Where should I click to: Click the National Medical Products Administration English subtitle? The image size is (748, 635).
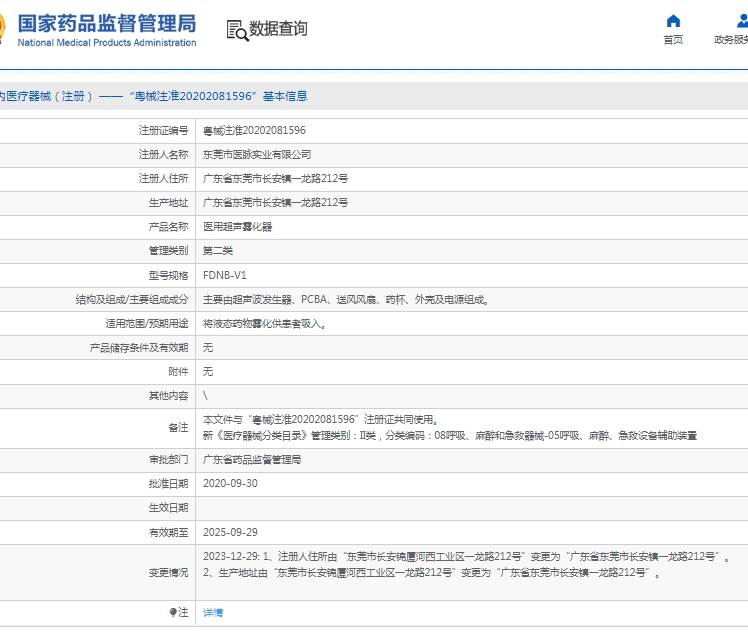tap(107, 43)
